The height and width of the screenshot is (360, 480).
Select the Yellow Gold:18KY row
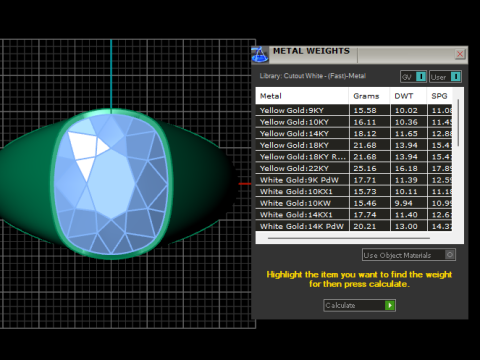pyautogui.click(x=354, y=145)
